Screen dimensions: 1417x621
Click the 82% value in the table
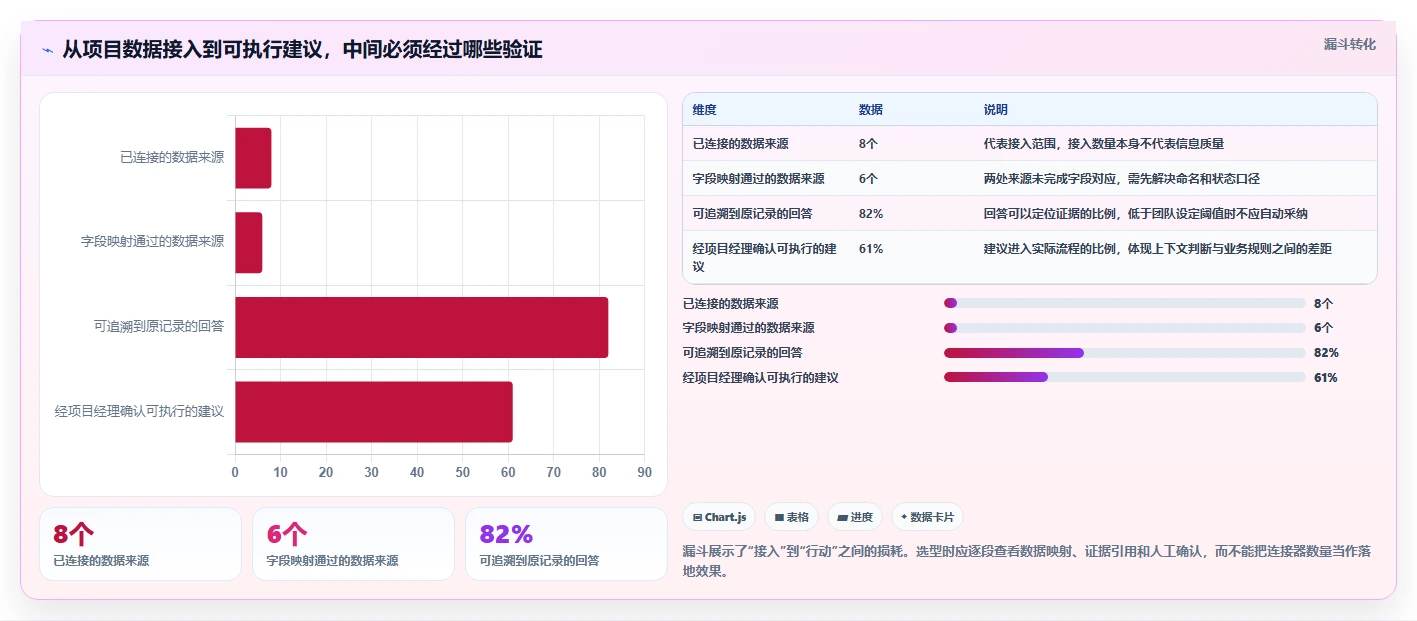point(871,214)
